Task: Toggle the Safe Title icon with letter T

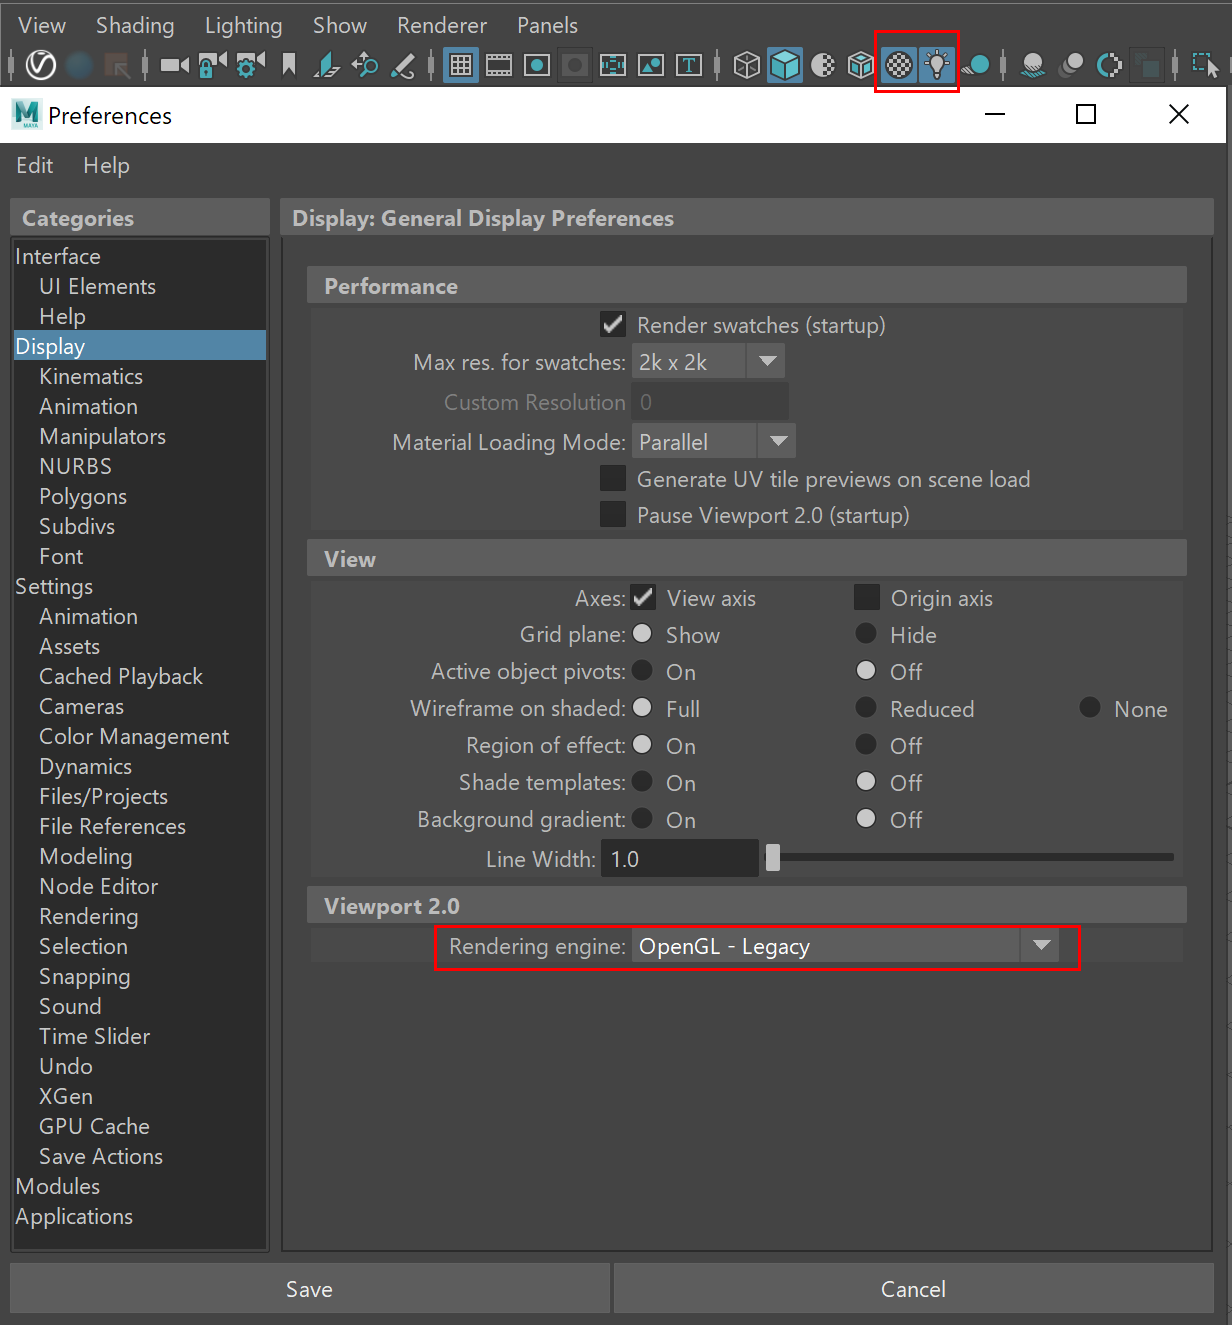Action: [689, 65]
